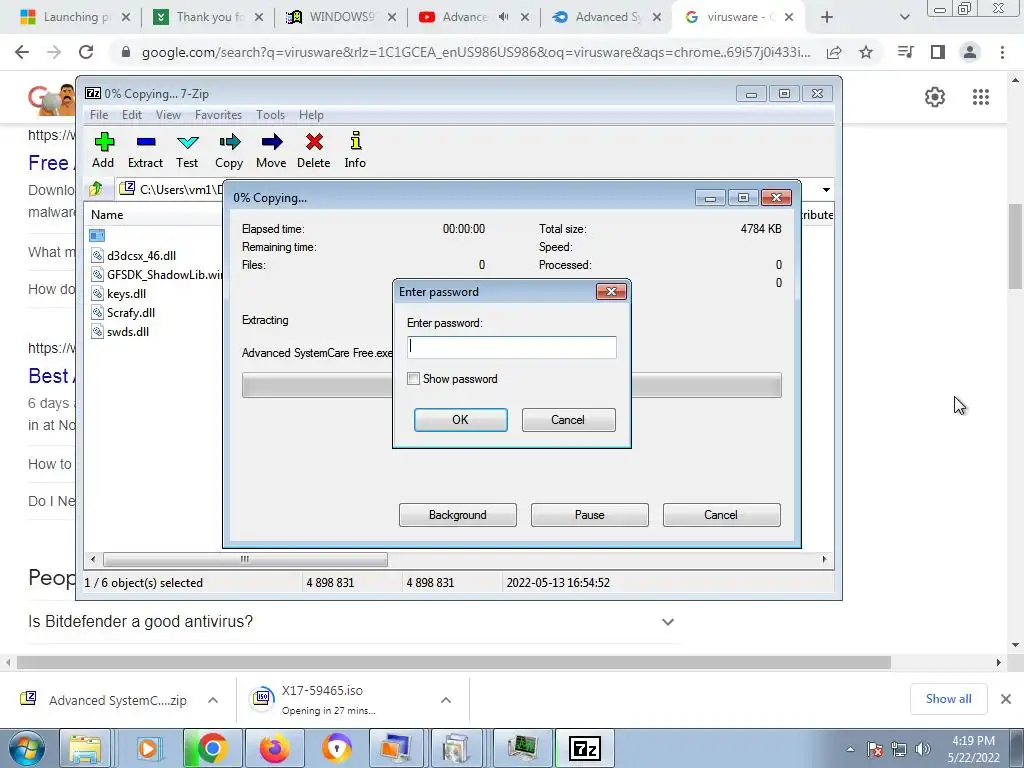Open the Favorites menu
The height and width of the screenshot is (768, 1024).
(218, 115)
